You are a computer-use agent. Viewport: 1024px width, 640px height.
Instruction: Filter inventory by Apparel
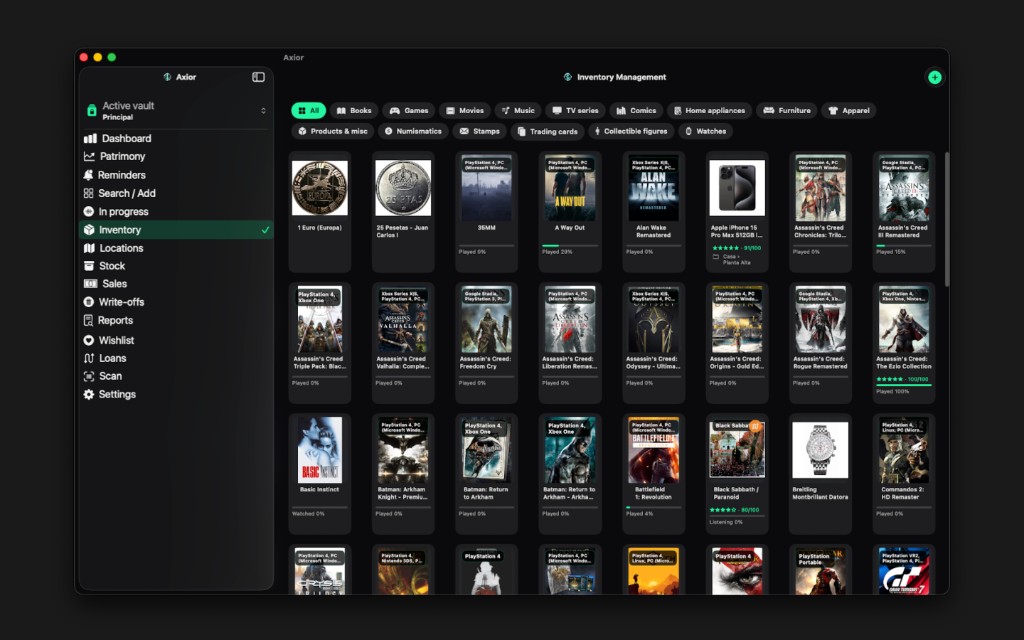849,110
